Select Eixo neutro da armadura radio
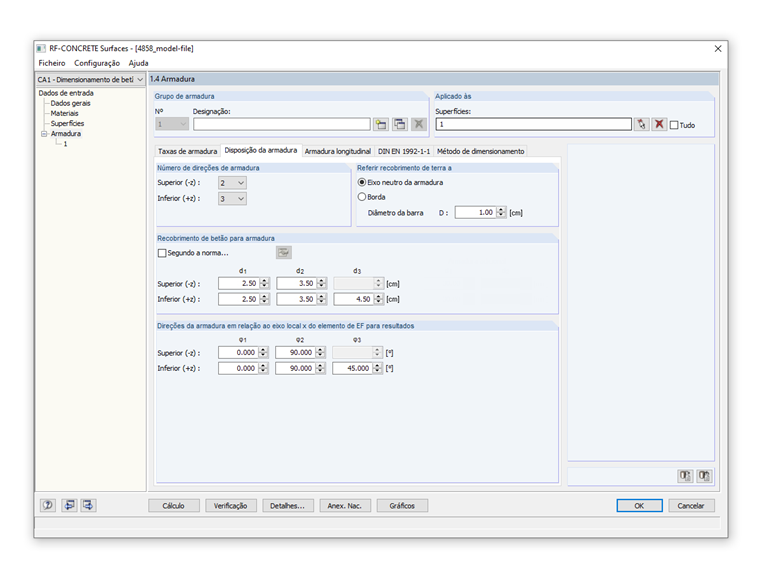Screen dimensions: 760x570 (362, 182)
